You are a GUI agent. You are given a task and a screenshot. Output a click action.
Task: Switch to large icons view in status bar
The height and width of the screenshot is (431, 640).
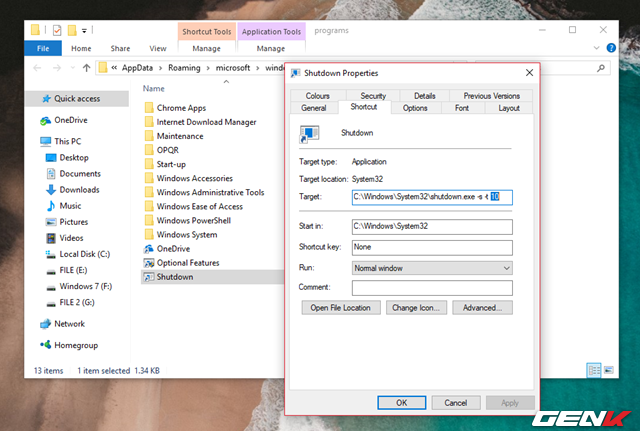tap(609, 370)
